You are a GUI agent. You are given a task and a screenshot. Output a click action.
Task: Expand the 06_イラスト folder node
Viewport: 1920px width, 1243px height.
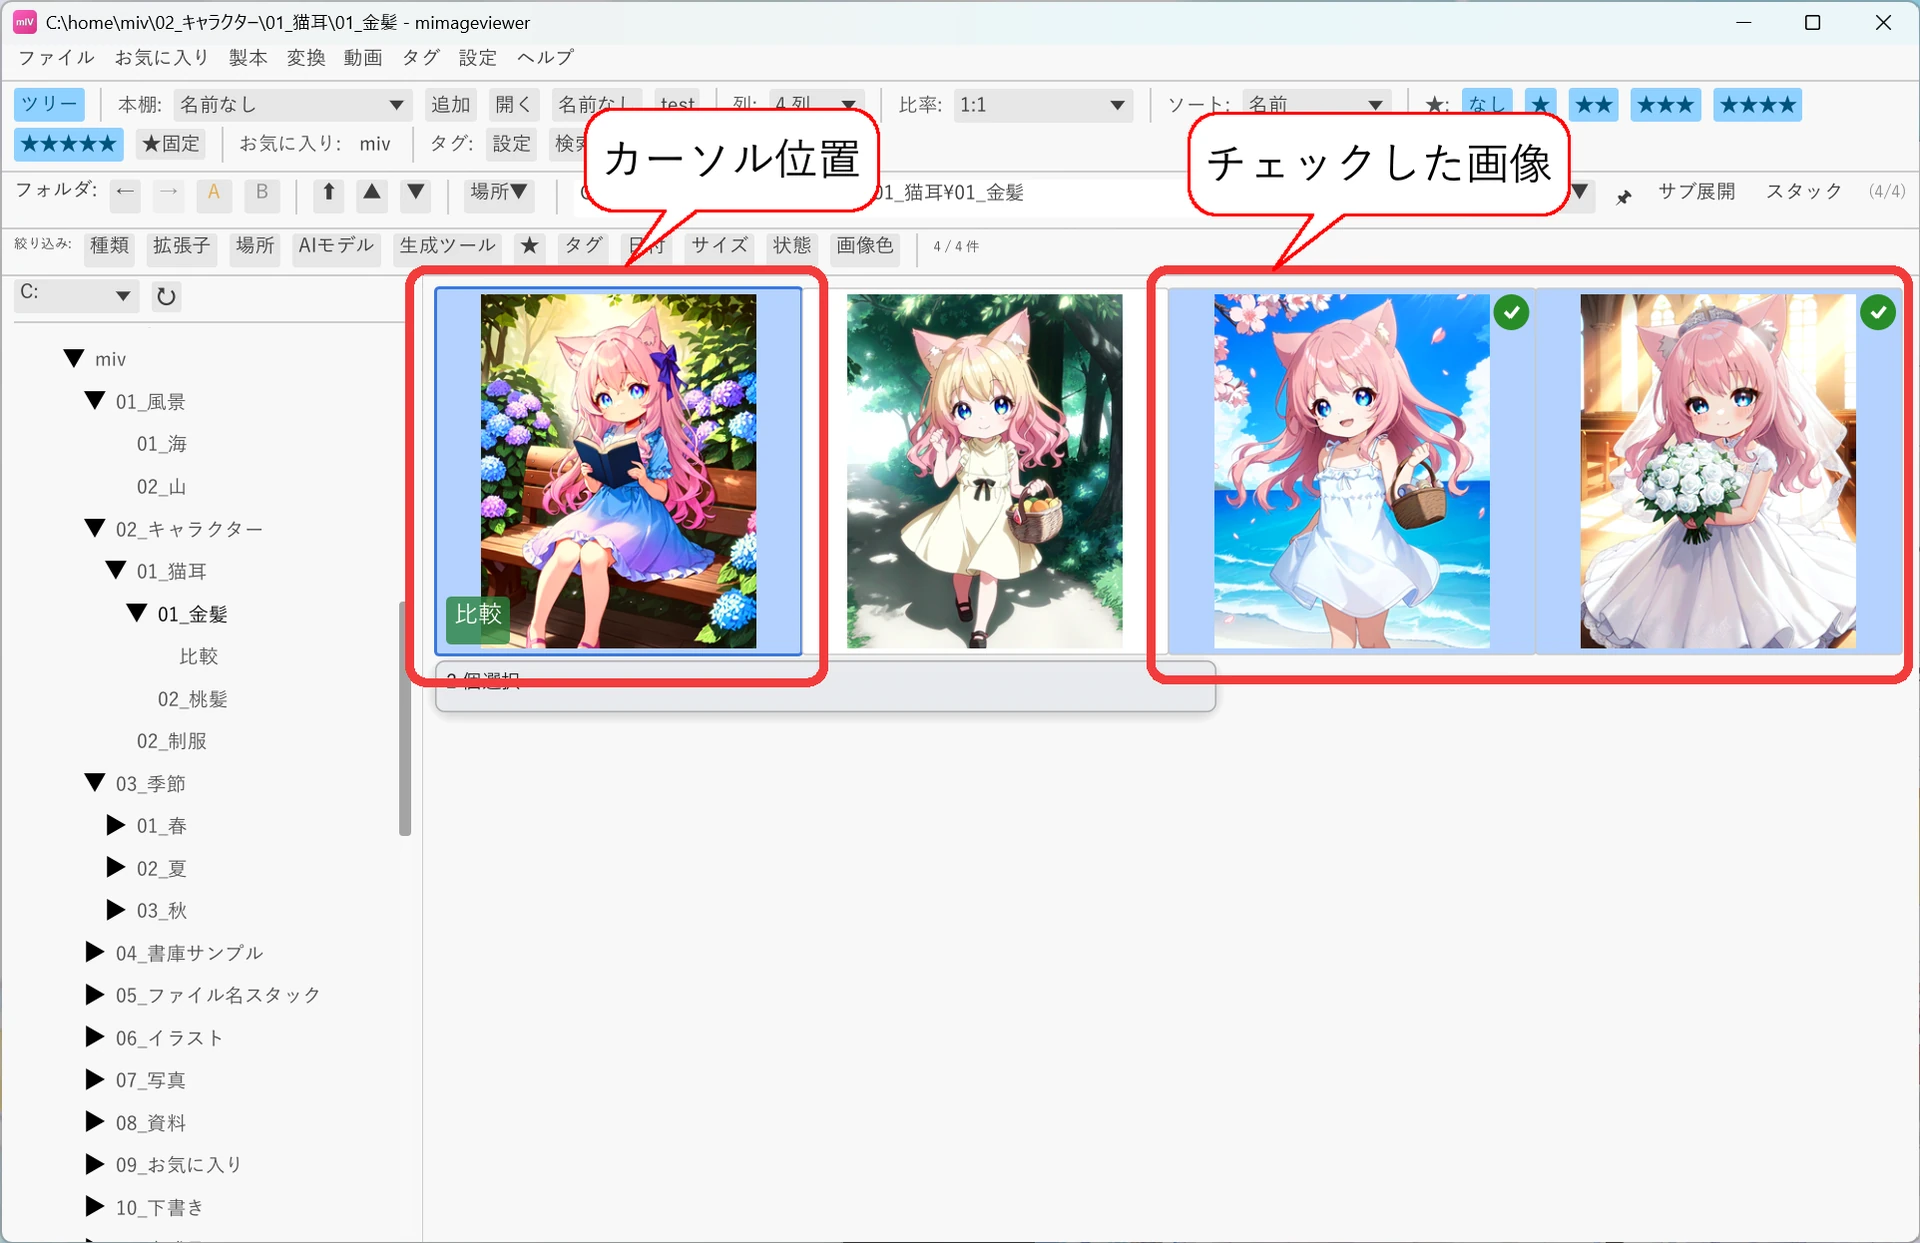tap(95, 1036)
